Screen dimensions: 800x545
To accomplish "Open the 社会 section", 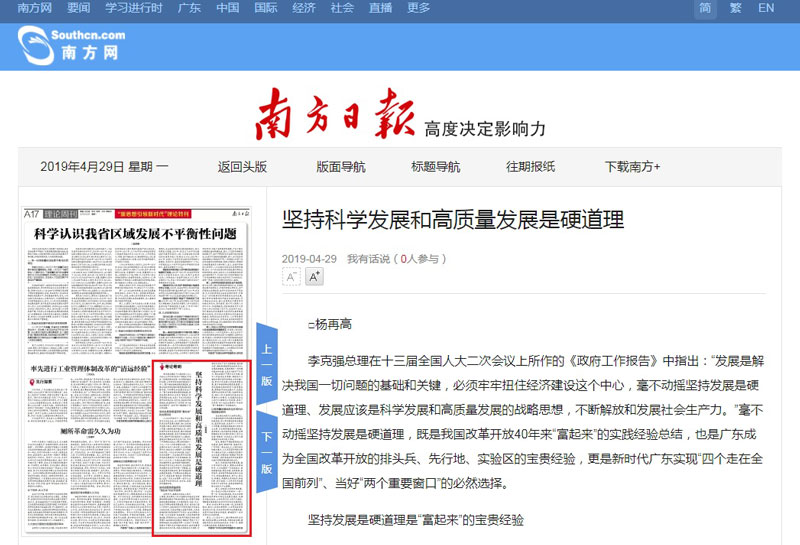I will [342, 8].
